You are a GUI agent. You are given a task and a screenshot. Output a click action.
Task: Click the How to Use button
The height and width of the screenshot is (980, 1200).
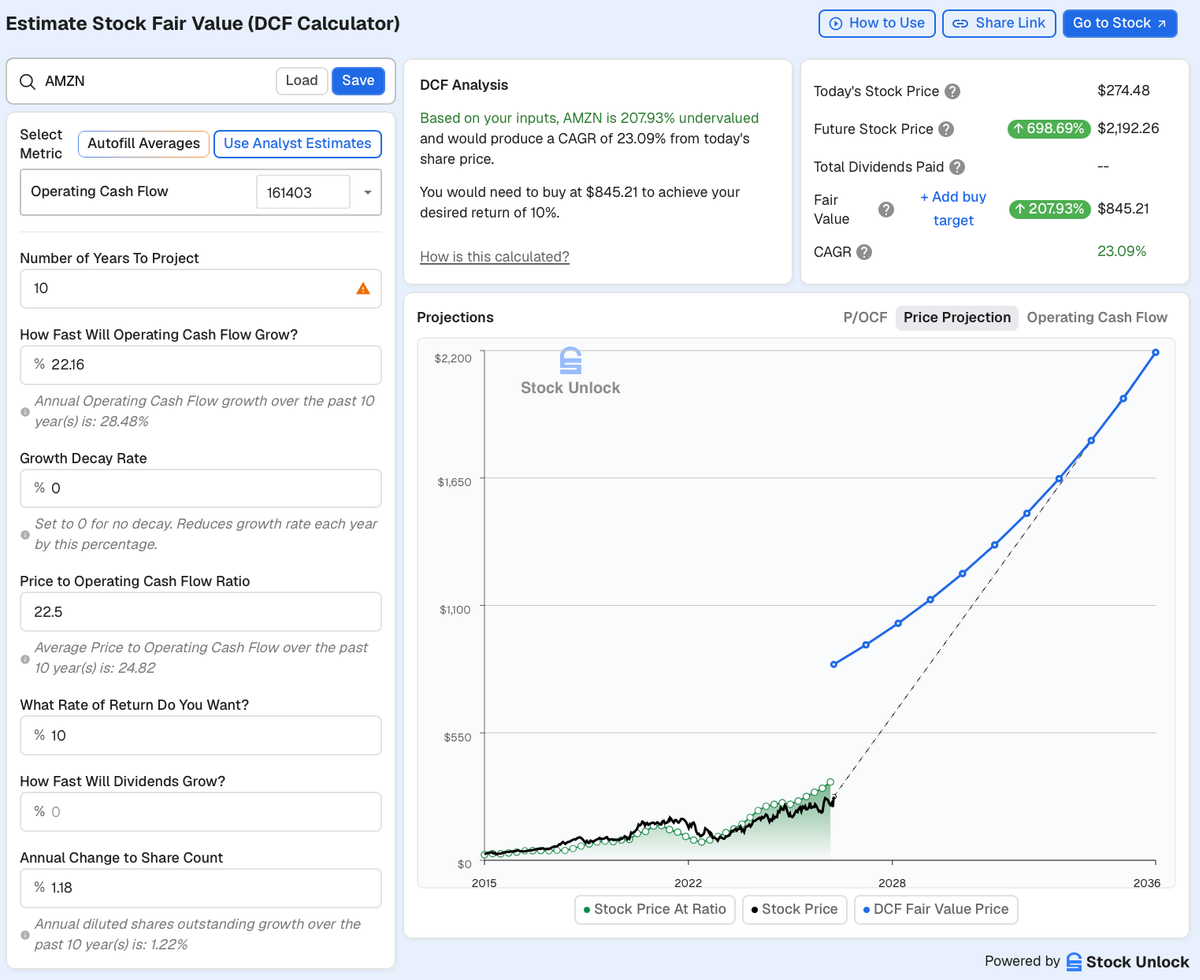[877, 23]
